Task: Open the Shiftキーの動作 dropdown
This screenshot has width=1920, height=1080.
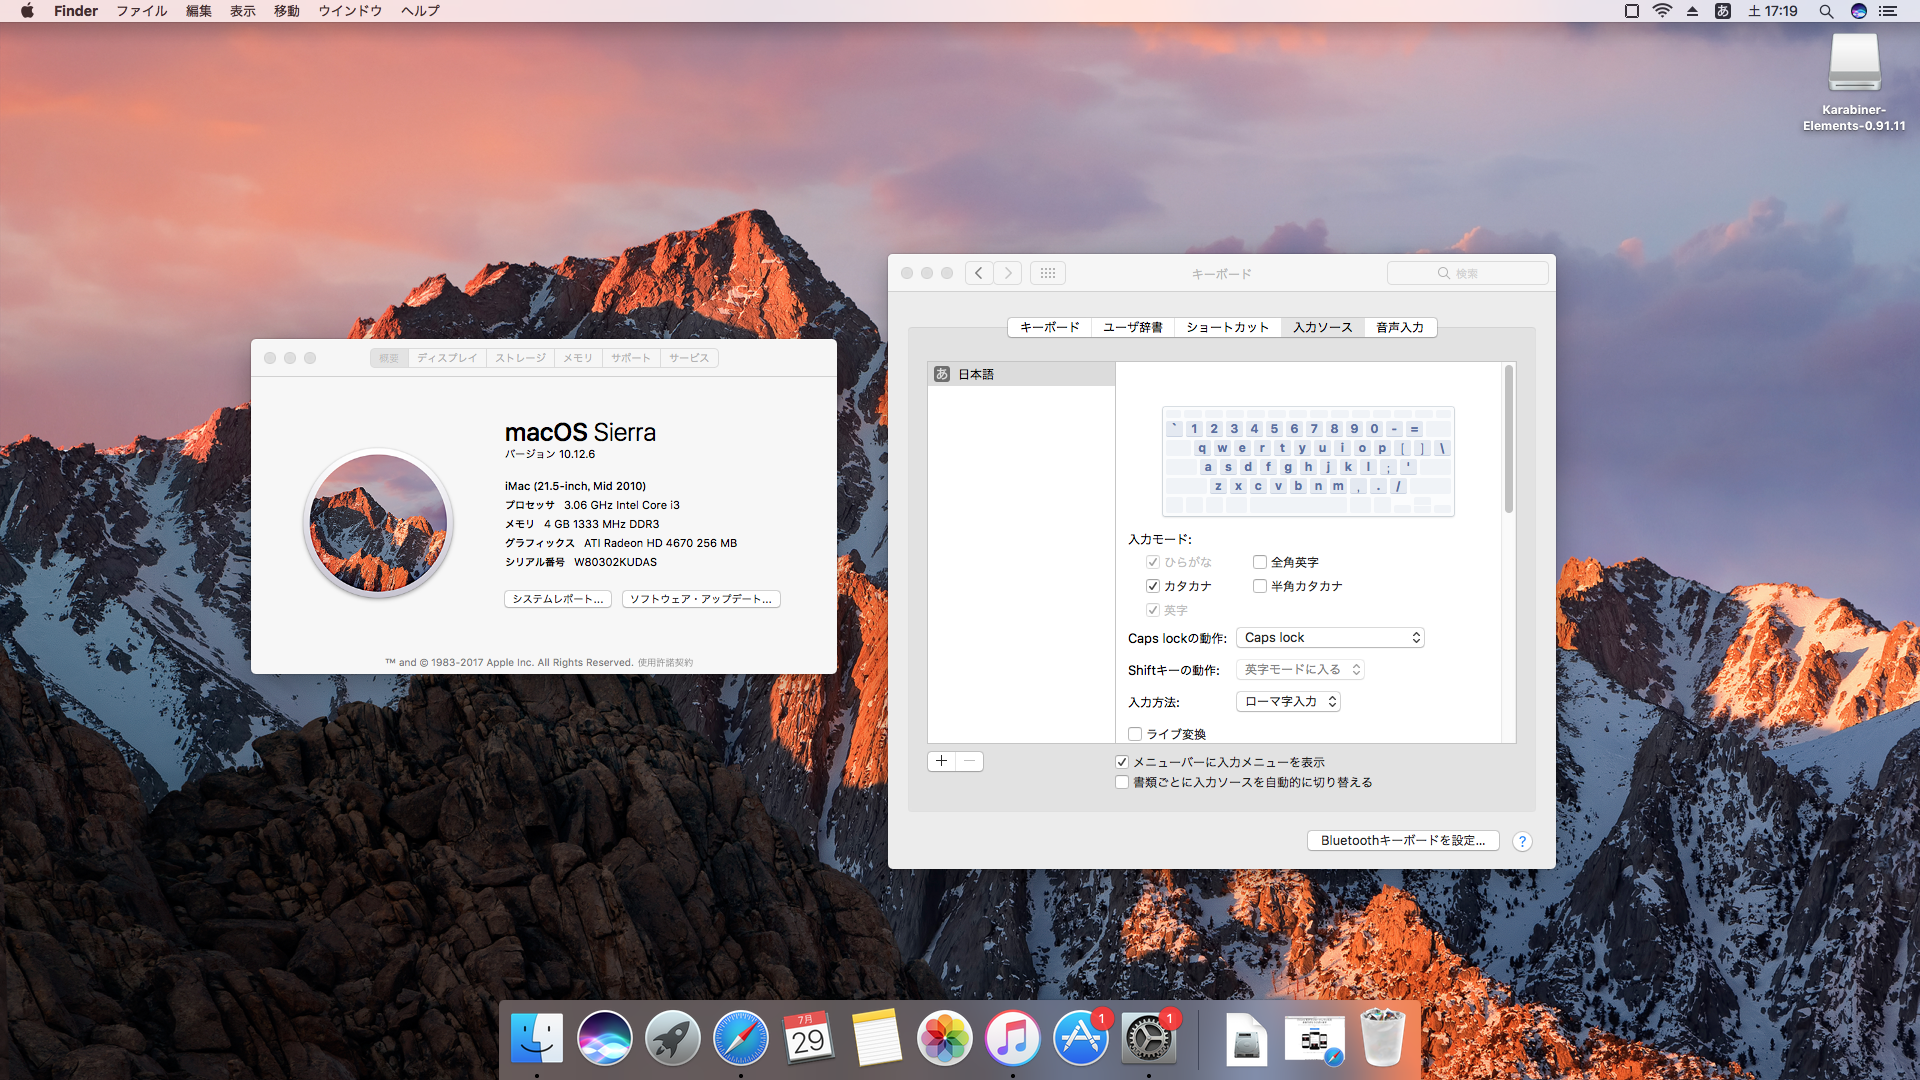Action: [x=1300, y=670]
